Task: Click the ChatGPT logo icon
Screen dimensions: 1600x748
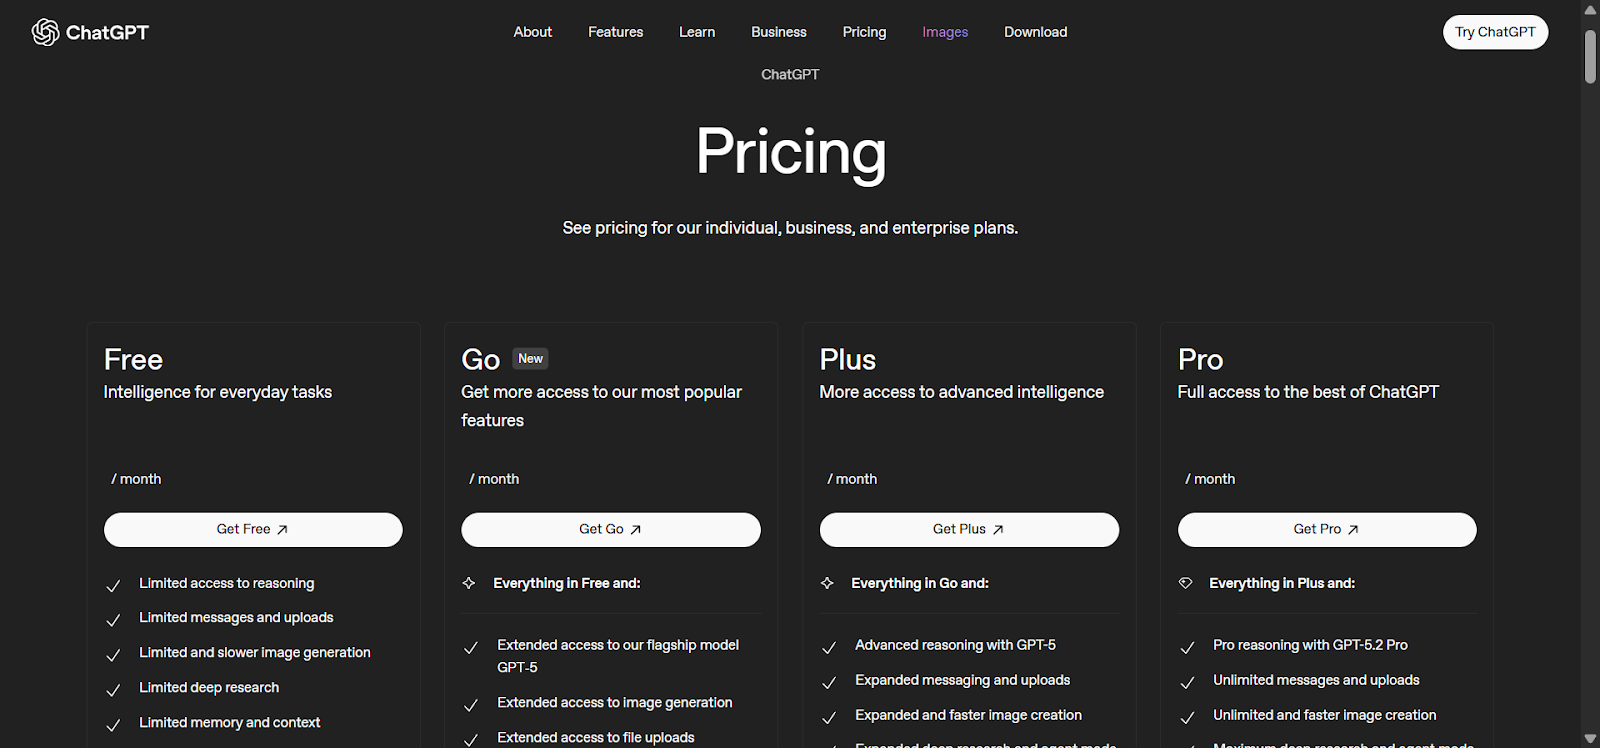Action: pyautogui.click(x=45, y=32)
